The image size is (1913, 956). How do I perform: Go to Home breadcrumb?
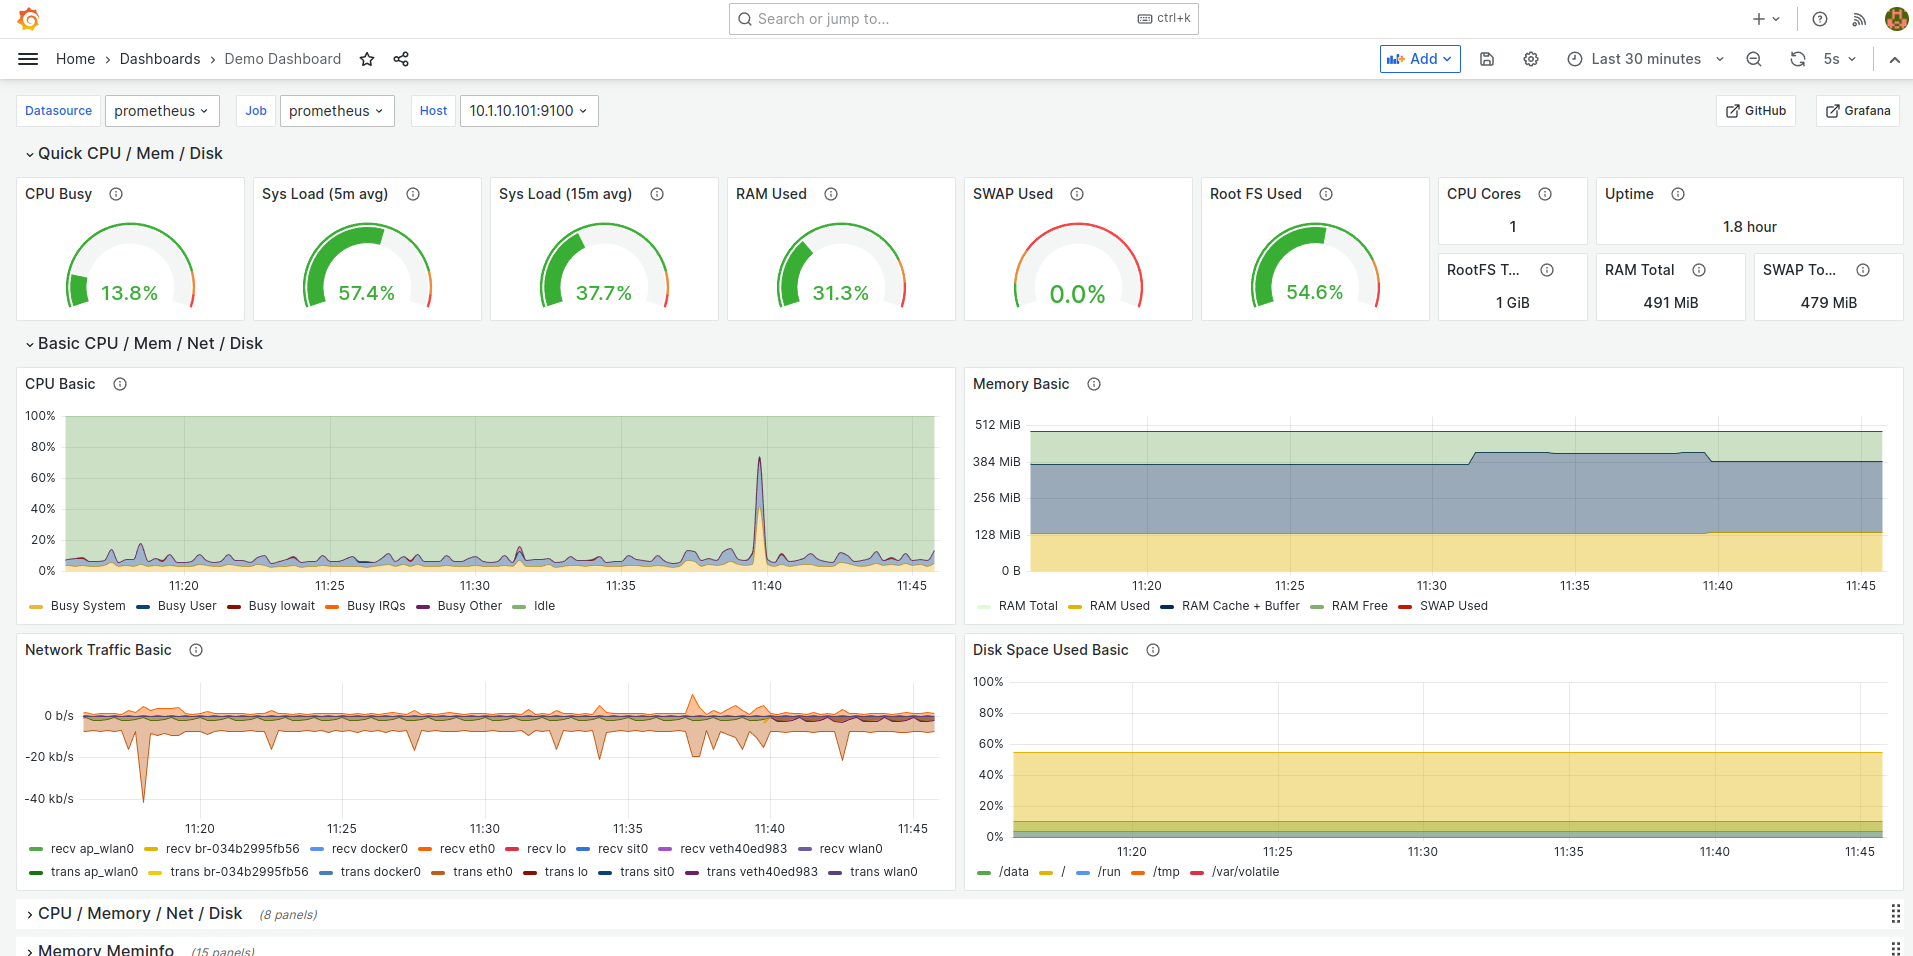coord(75,59)
